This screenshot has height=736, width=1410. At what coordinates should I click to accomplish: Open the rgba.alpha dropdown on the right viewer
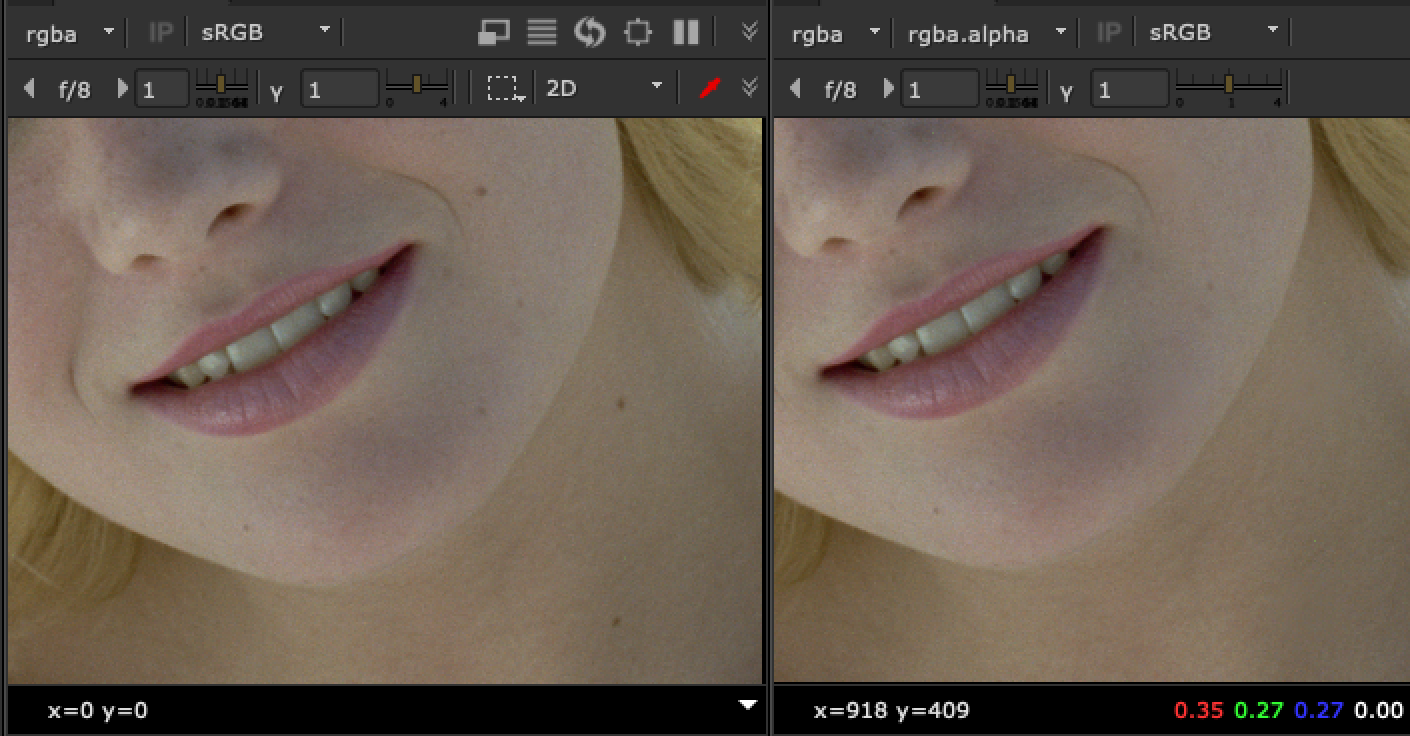pyautogui.click(x=985, y=32)
